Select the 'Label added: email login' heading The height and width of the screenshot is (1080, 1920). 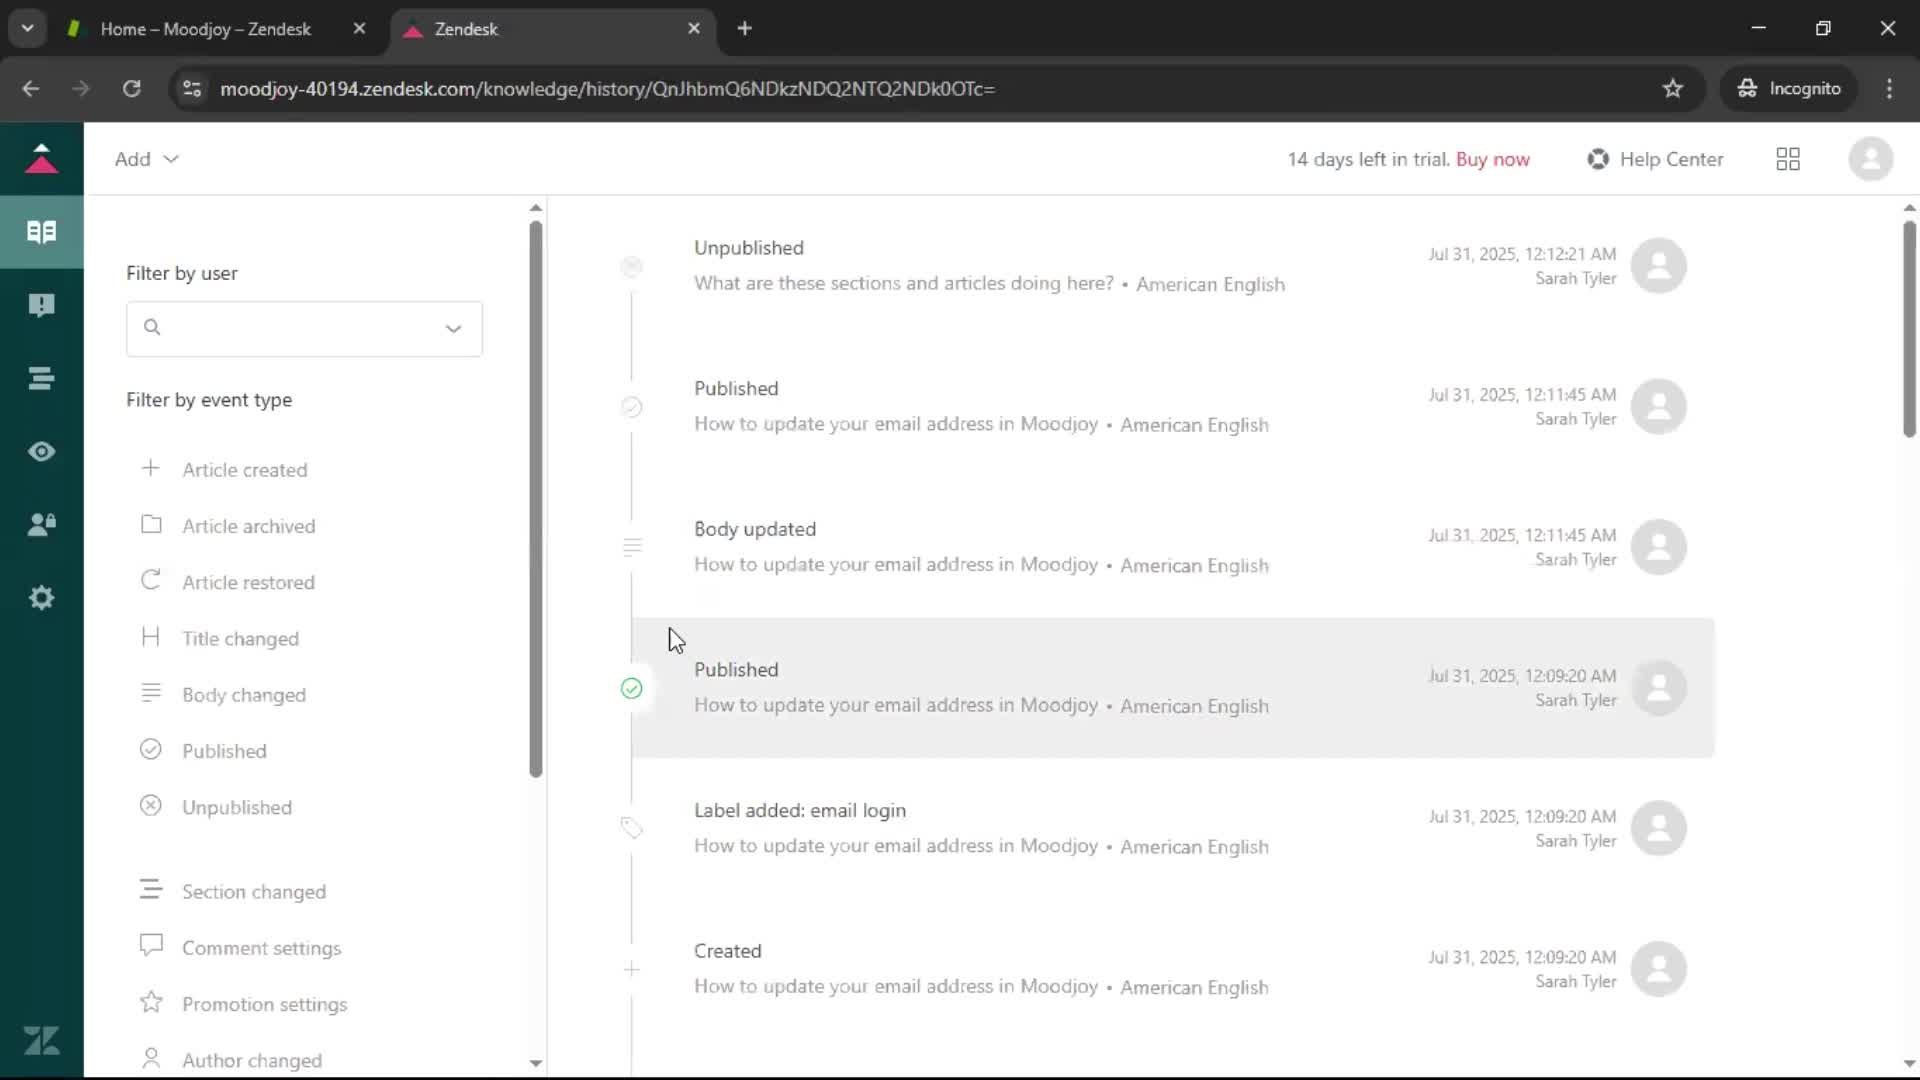coord(800,810)
